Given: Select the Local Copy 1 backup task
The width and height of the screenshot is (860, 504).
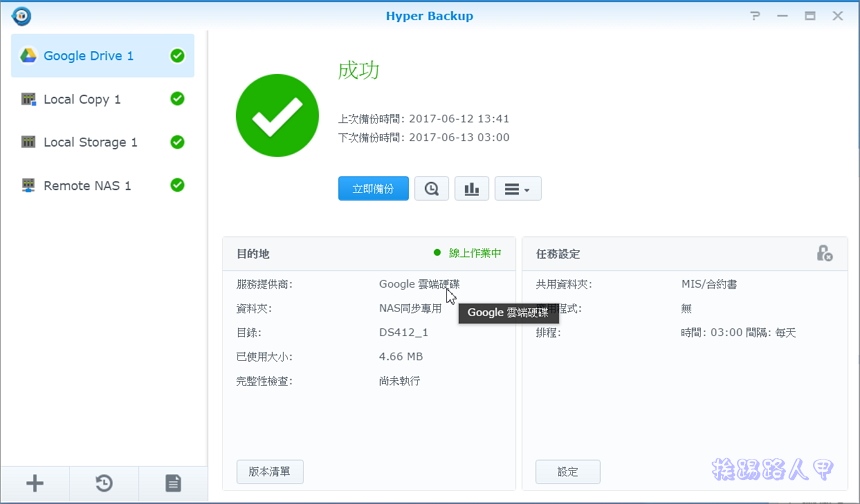Looking at the screenshot, I should (103, 99).
